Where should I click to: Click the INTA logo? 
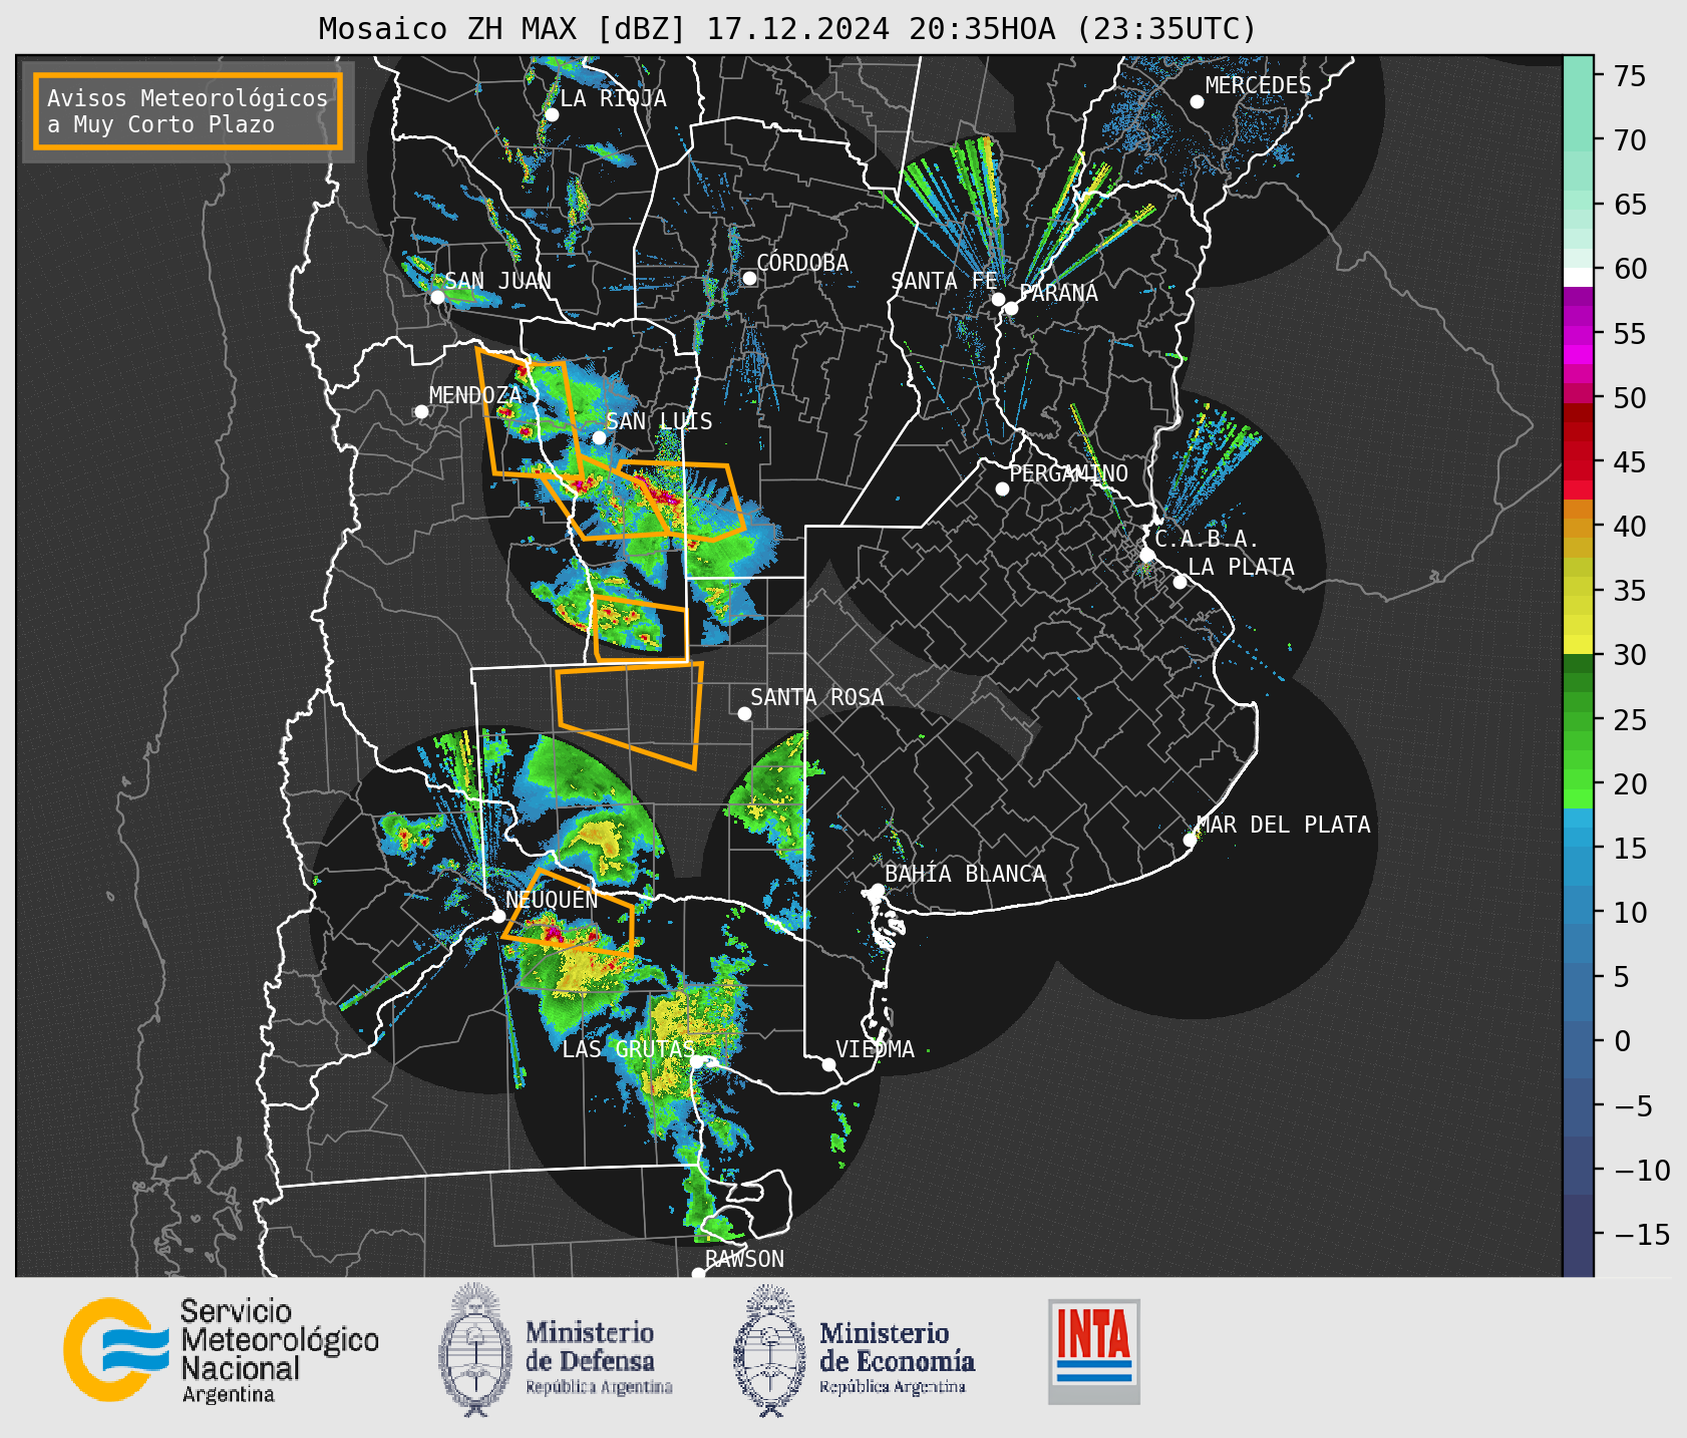coord(1094,1351)
